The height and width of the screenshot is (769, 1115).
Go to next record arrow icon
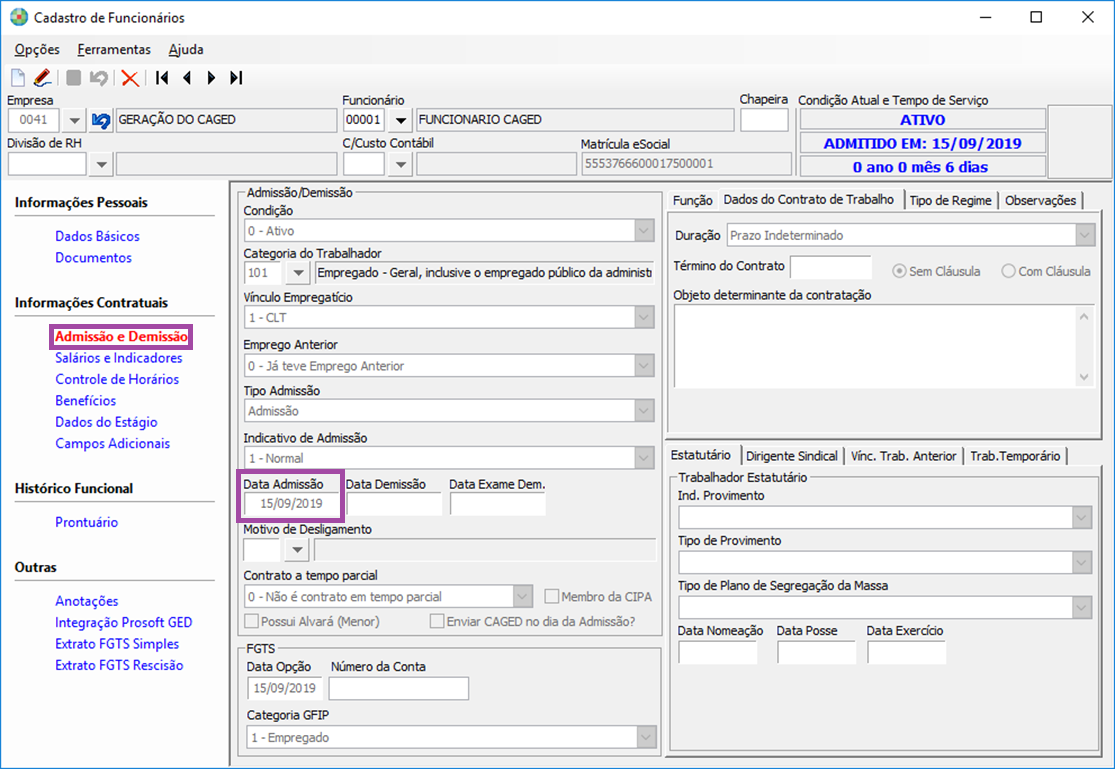pyautogui.click(x=211, y=78)
